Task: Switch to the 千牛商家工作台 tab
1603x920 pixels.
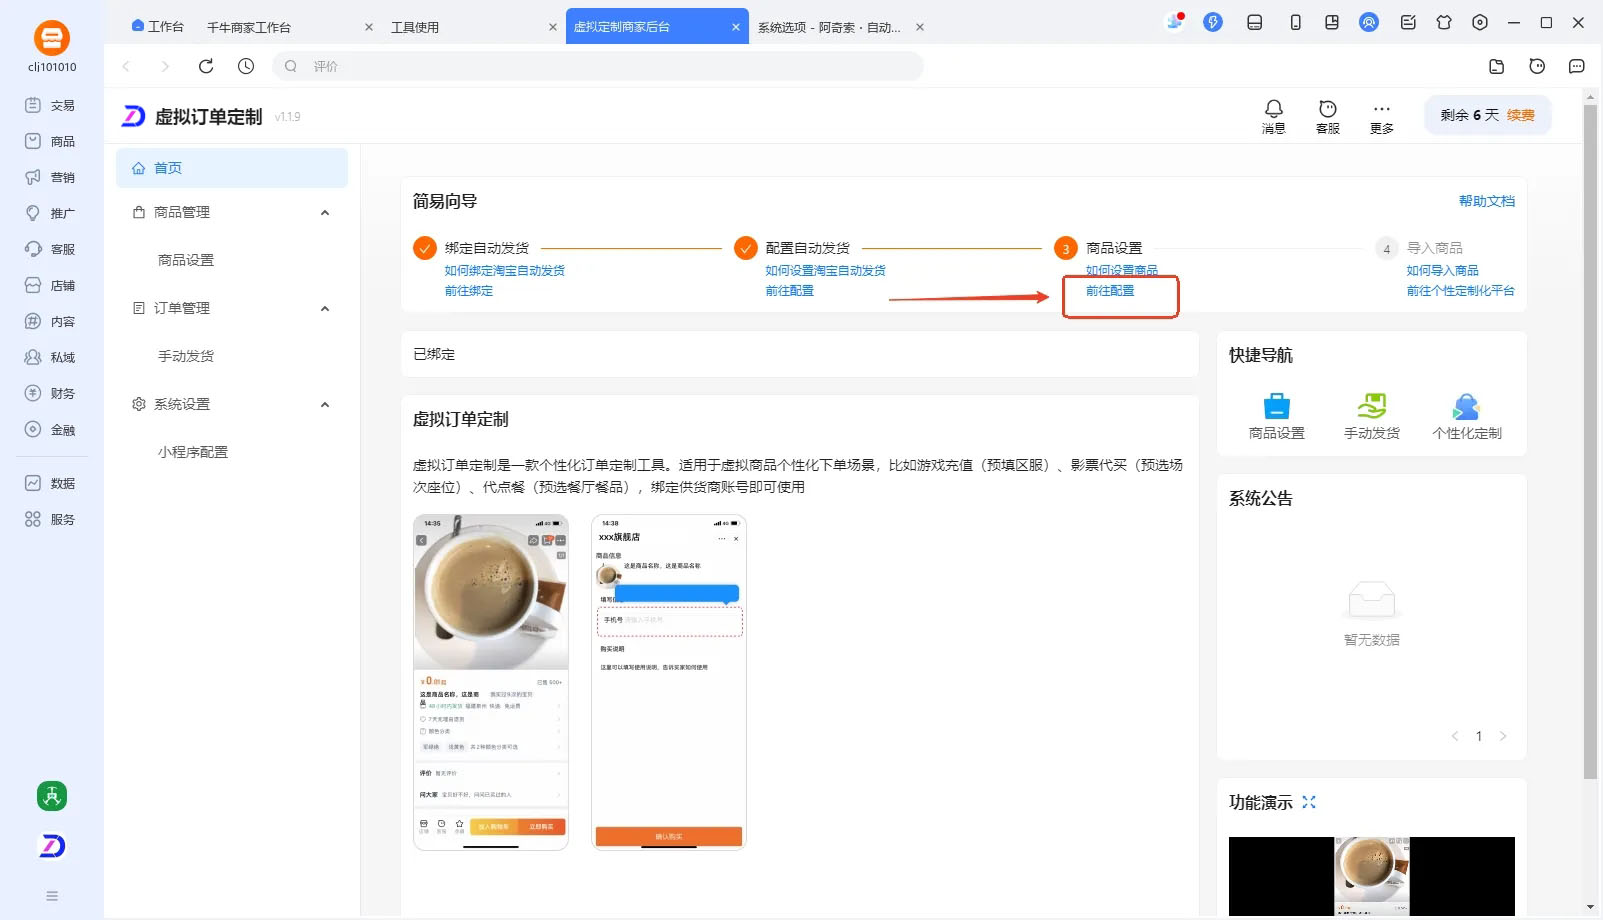Action: point(249,27)
